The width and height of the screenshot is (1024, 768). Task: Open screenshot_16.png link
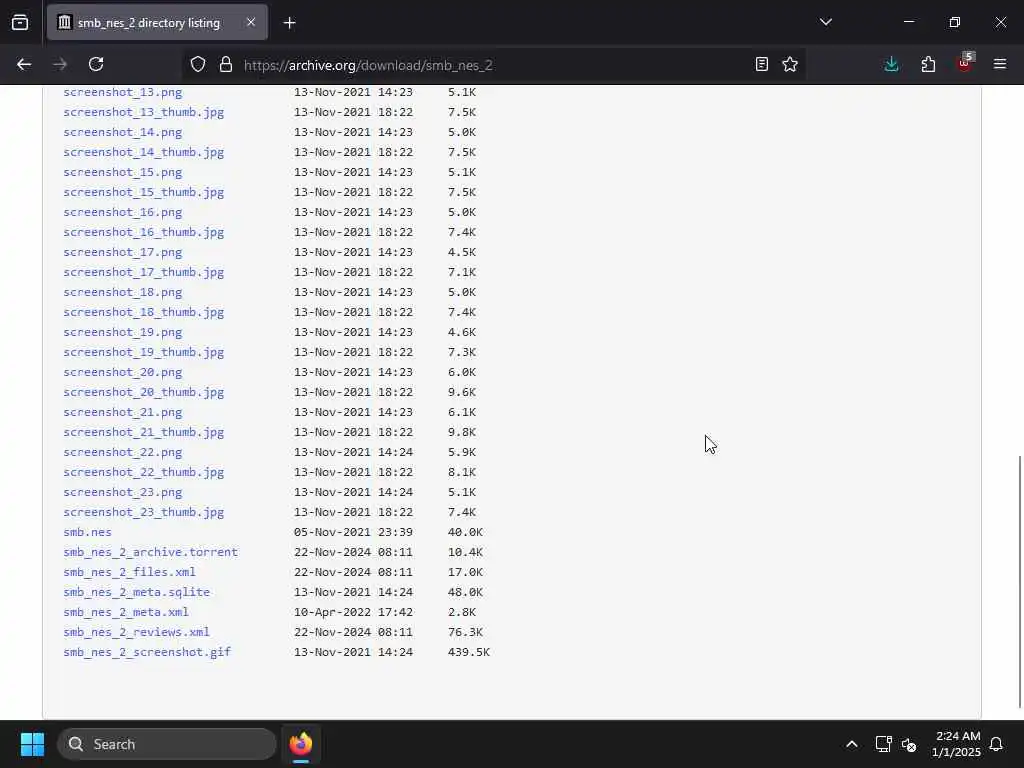[123, 212]
